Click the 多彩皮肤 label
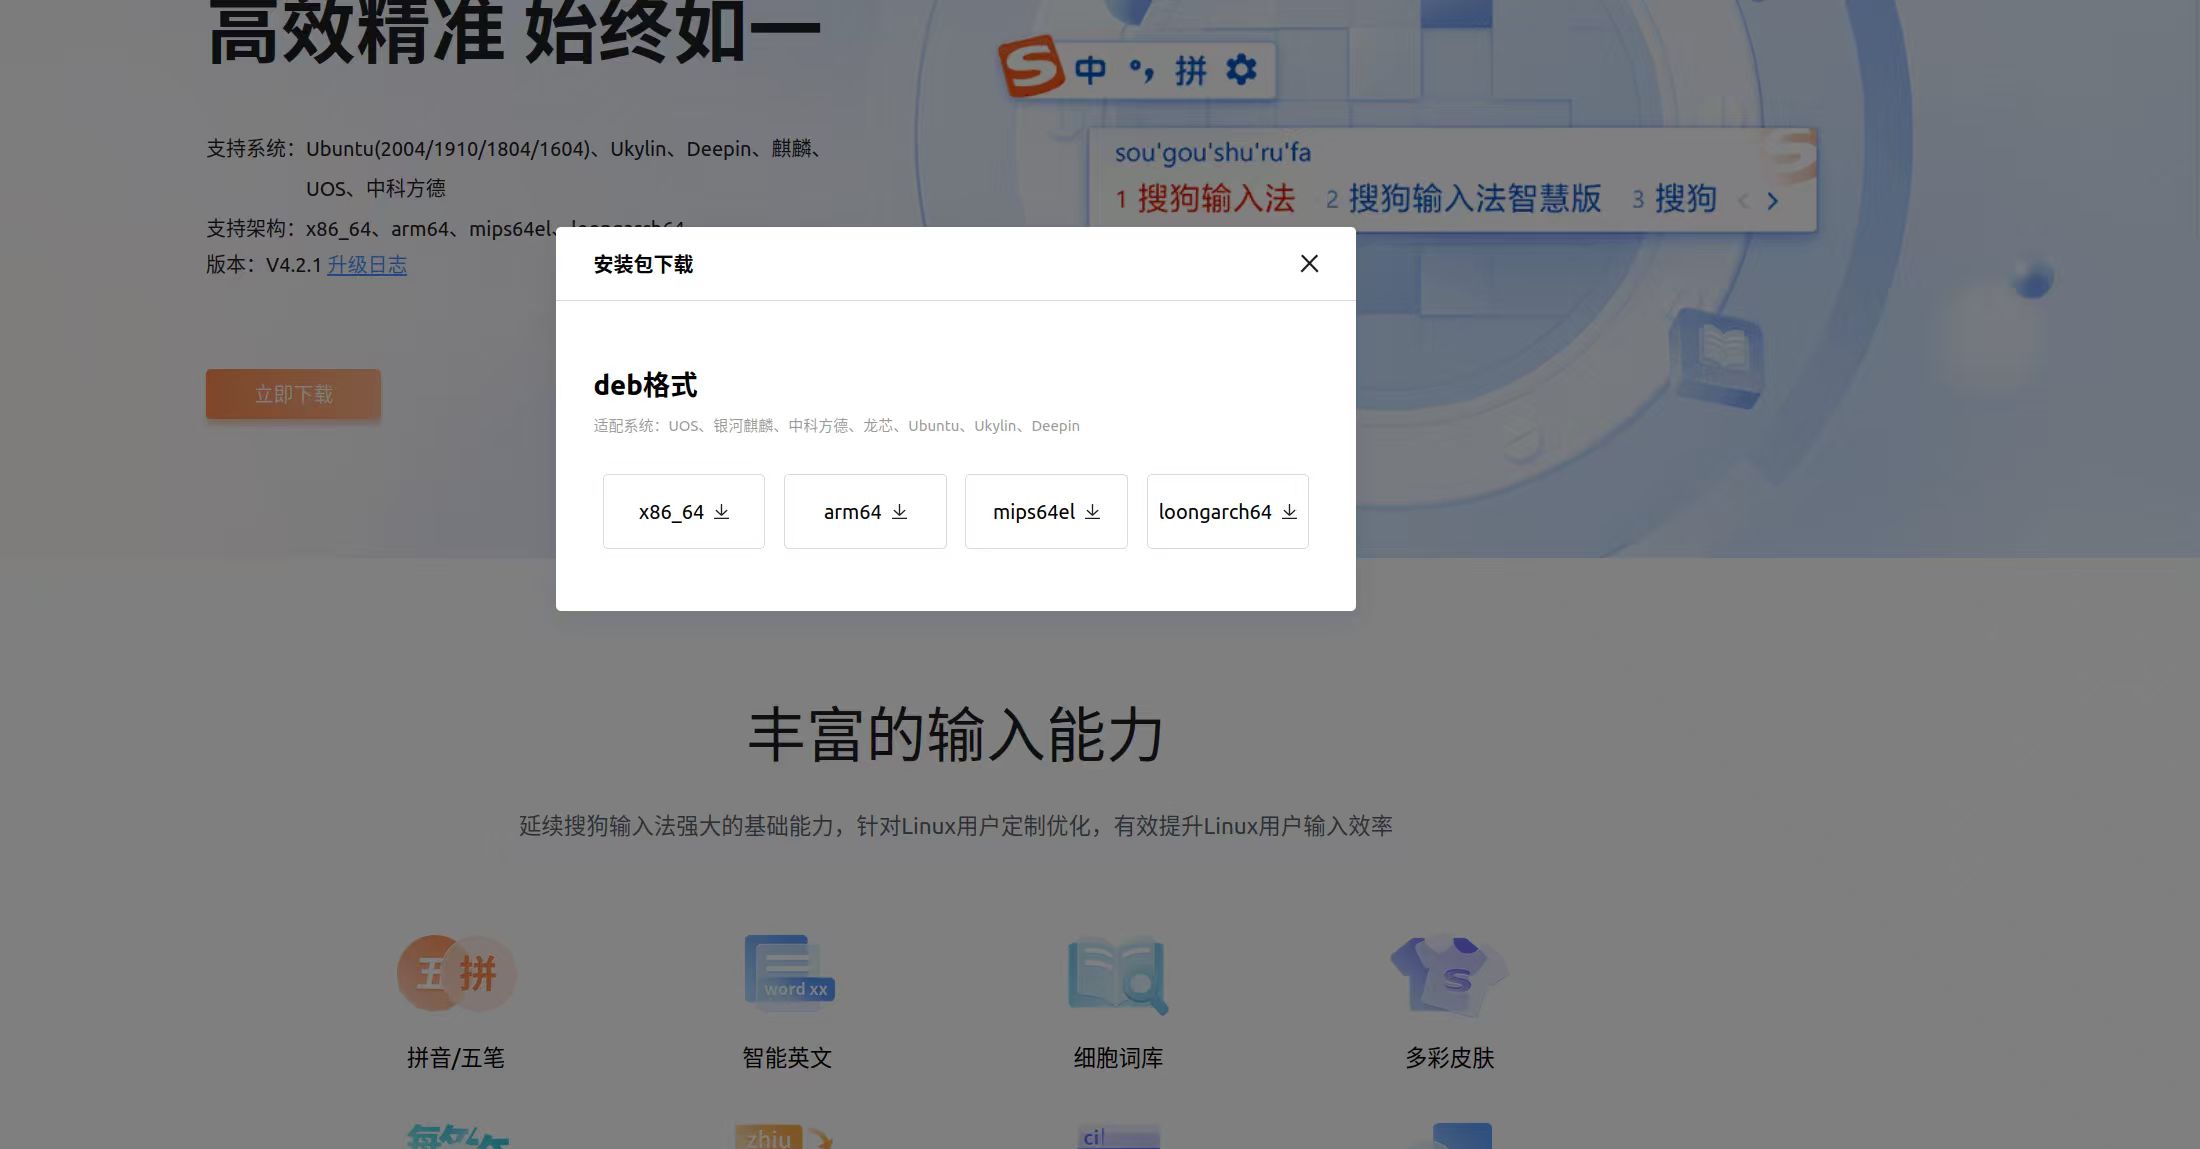This screenshot has width=2200, height=1149. pos(1449,1058)
